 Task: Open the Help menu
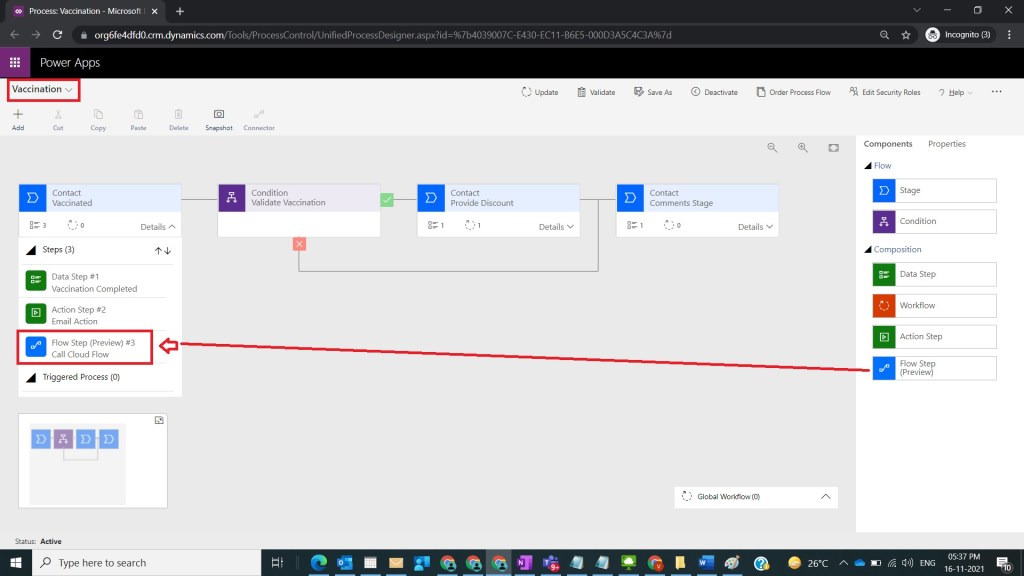coord(955,92)
